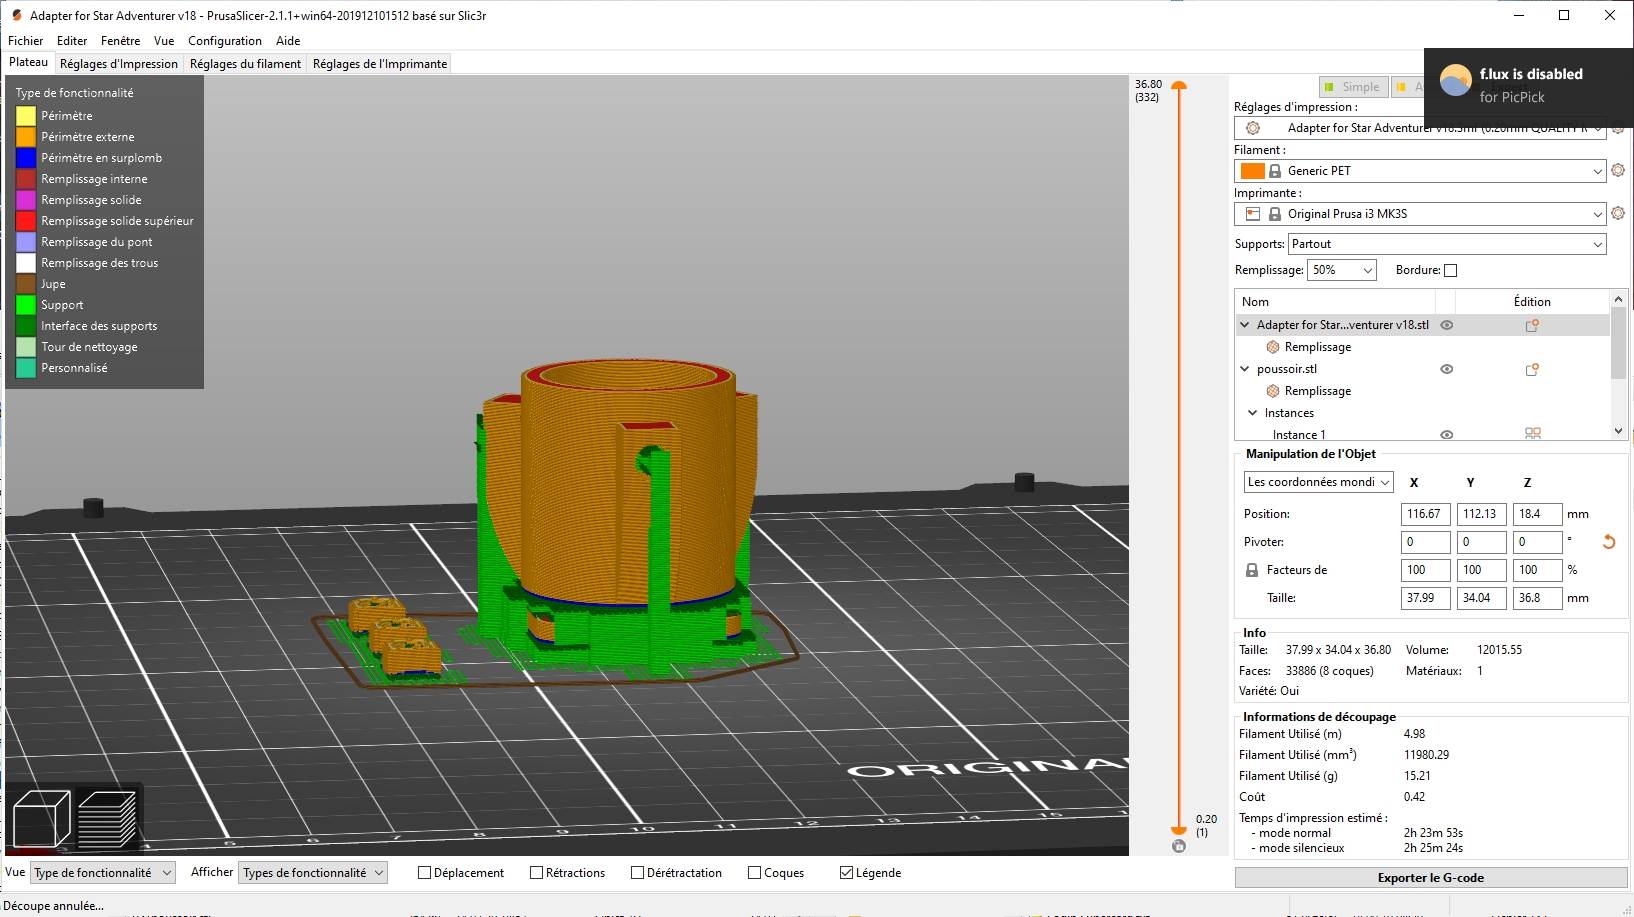Image resolution: width=1634 pixels, height=917 pixels.
Task: Switch to the 3D editor cube view
Action: tap(42, 818)
